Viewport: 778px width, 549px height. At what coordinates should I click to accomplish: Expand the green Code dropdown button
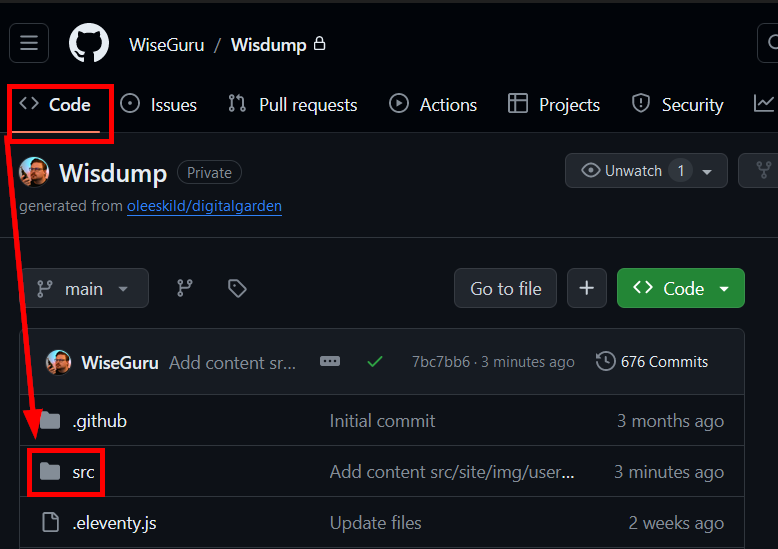[x=681, y=288]
